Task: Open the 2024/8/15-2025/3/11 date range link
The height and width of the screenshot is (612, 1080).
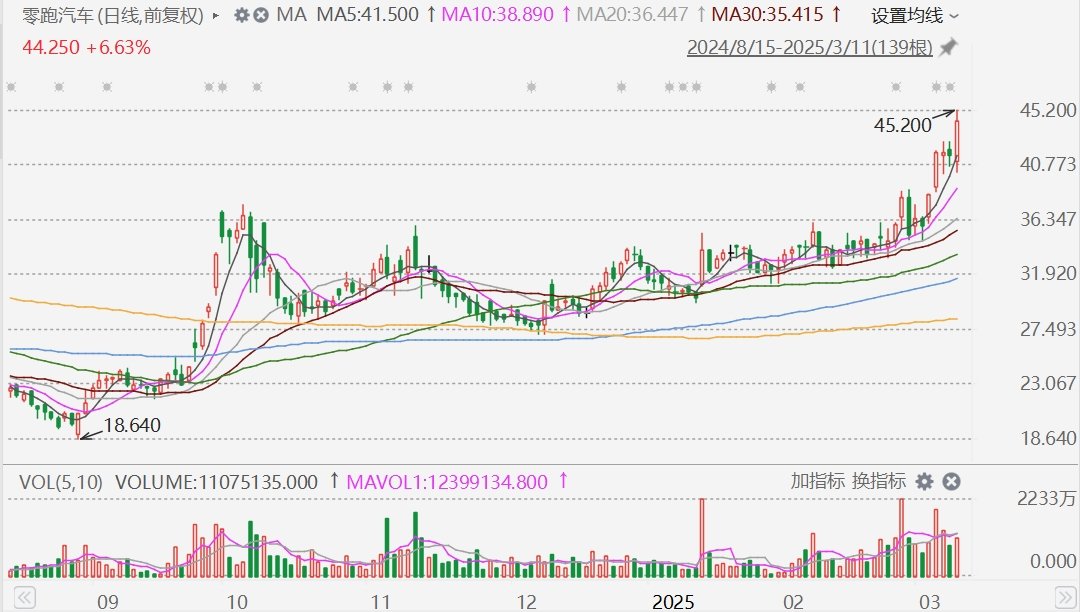Action: [809, 48]
